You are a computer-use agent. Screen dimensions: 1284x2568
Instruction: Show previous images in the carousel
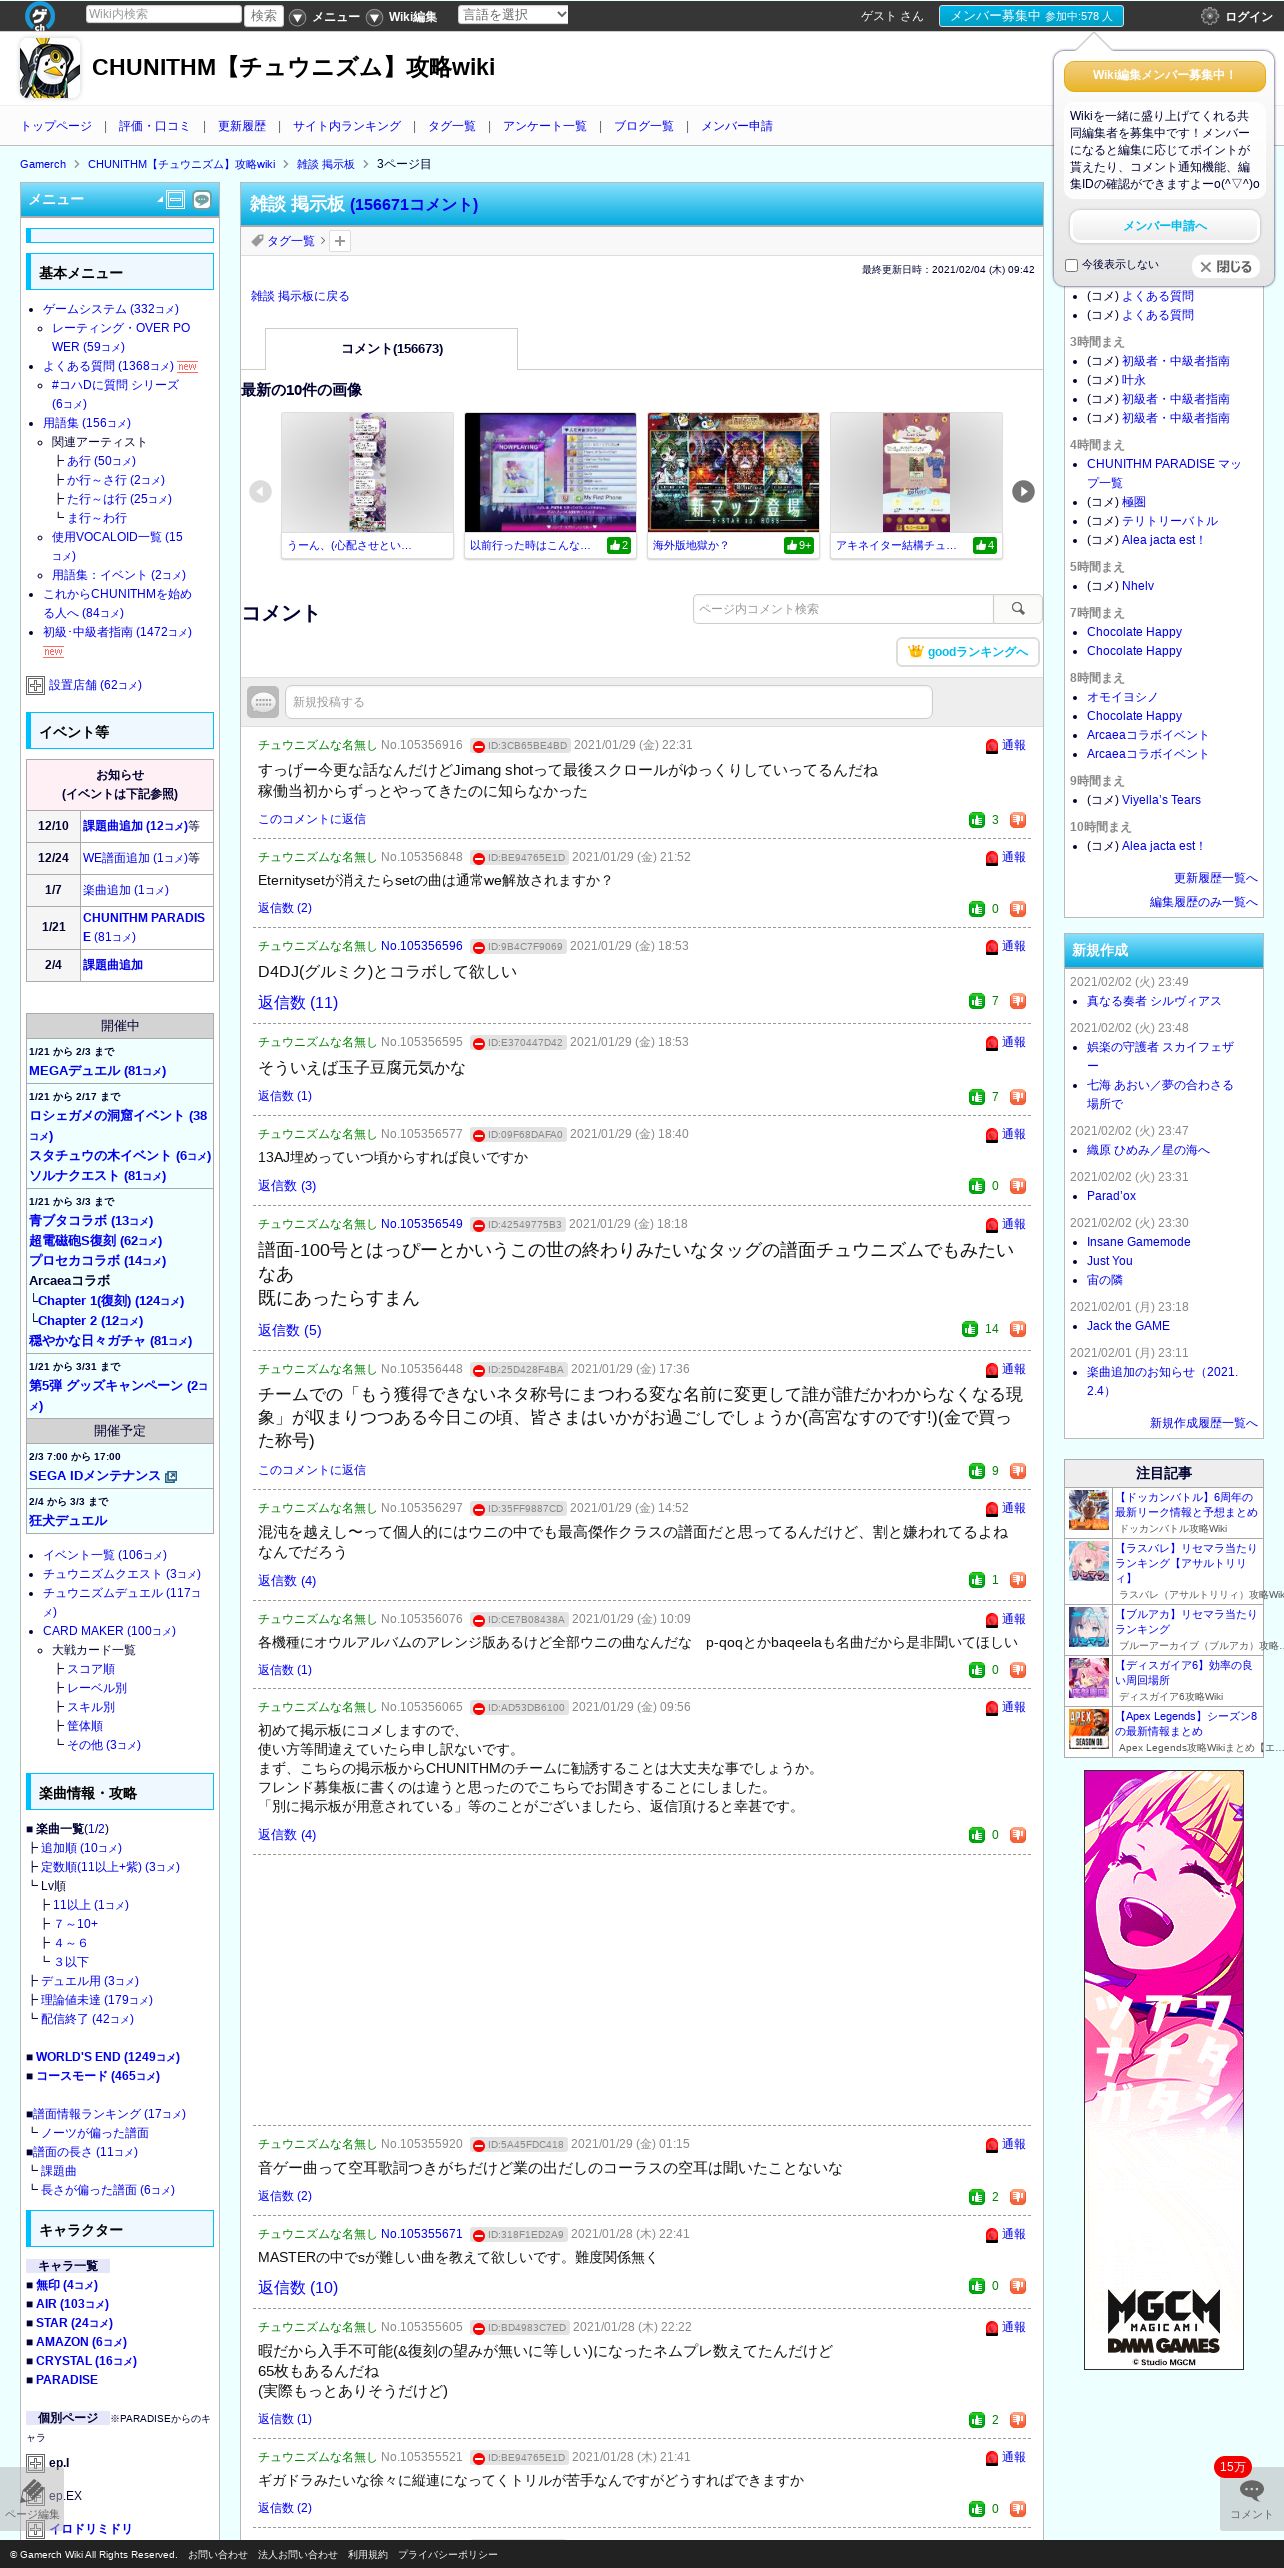[x=260, y=491]
